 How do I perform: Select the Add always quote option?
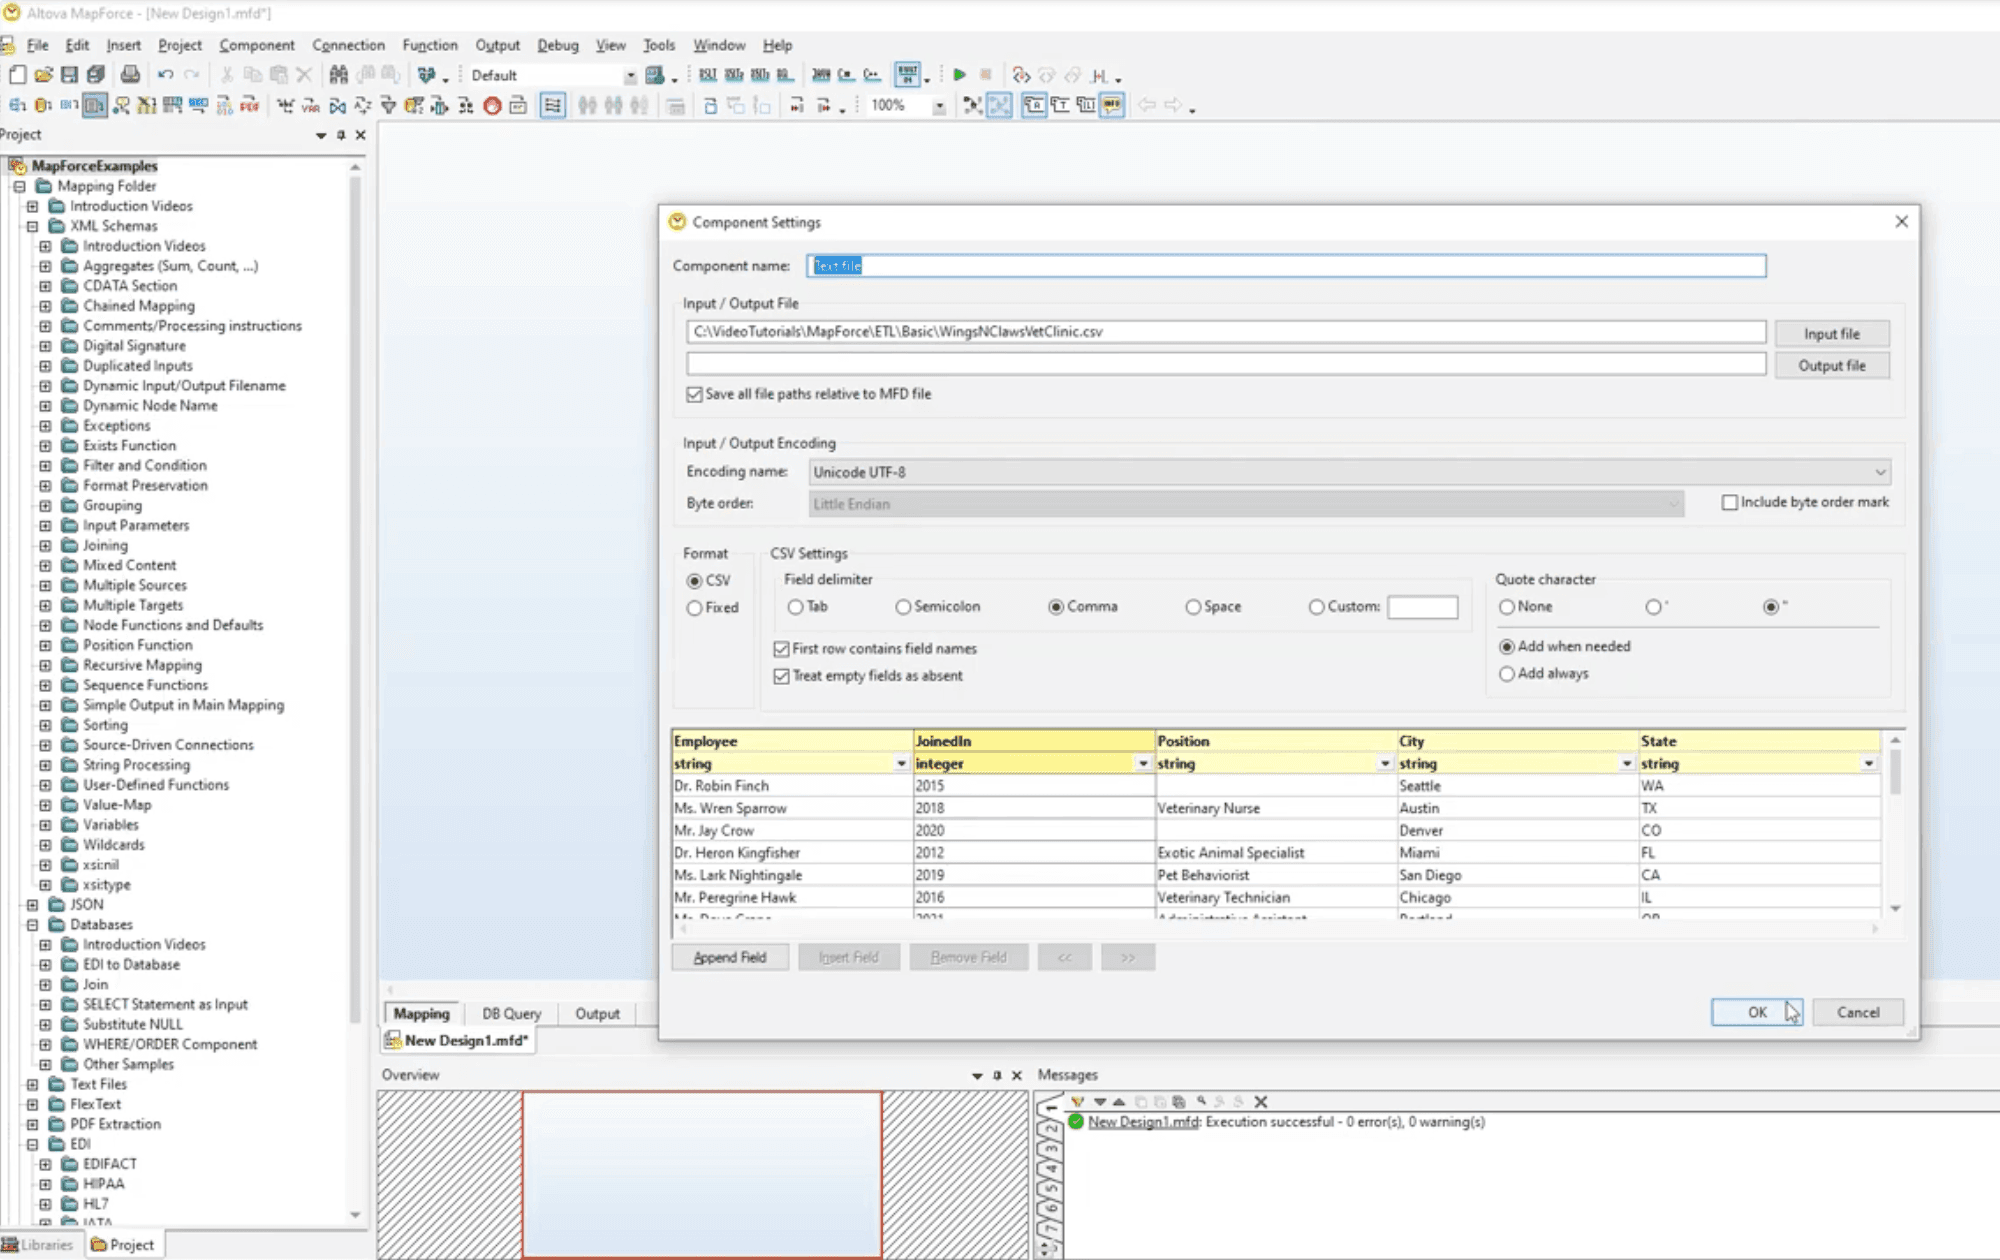[x=1507, y=674]
